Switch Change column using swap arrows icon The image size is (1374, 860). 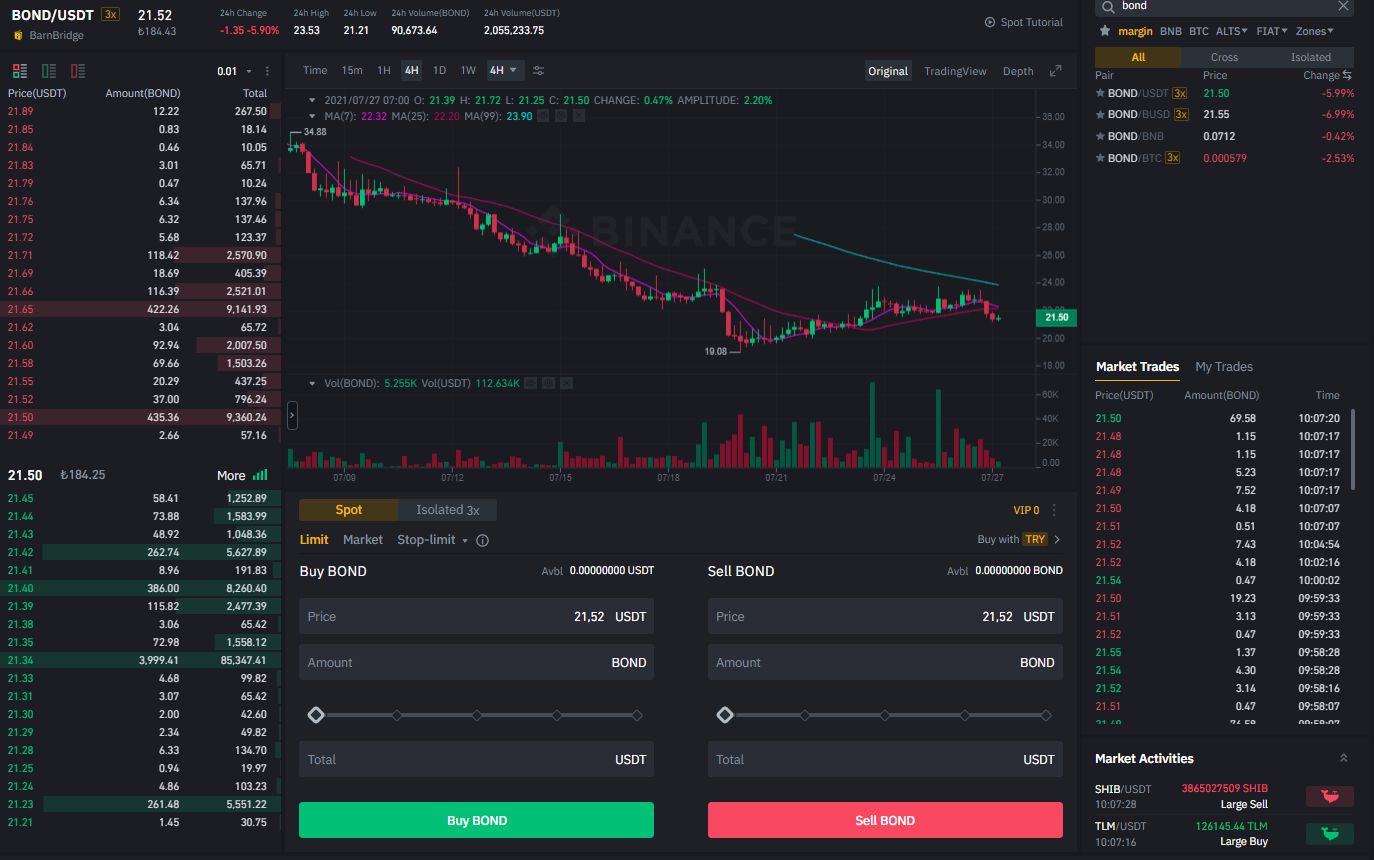1347,75
